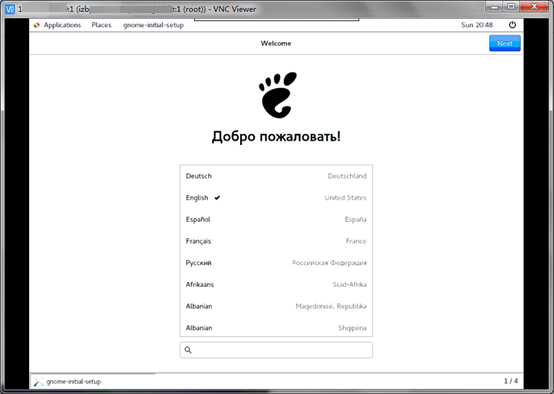Open the Places menu
This screenshot has width=554, height=394.
coord(101,25)
